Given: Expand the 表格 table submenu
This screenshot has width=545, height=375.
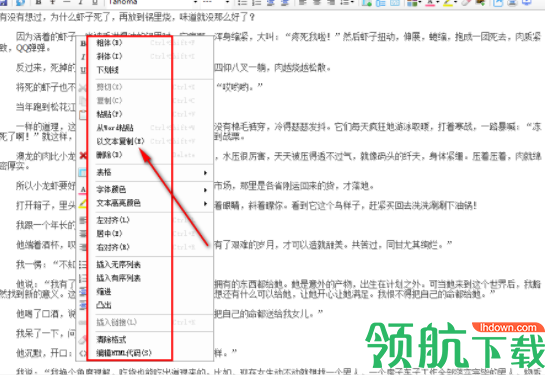Looking at the screenshot, I should pyautogui.click(x=144, y=172).
